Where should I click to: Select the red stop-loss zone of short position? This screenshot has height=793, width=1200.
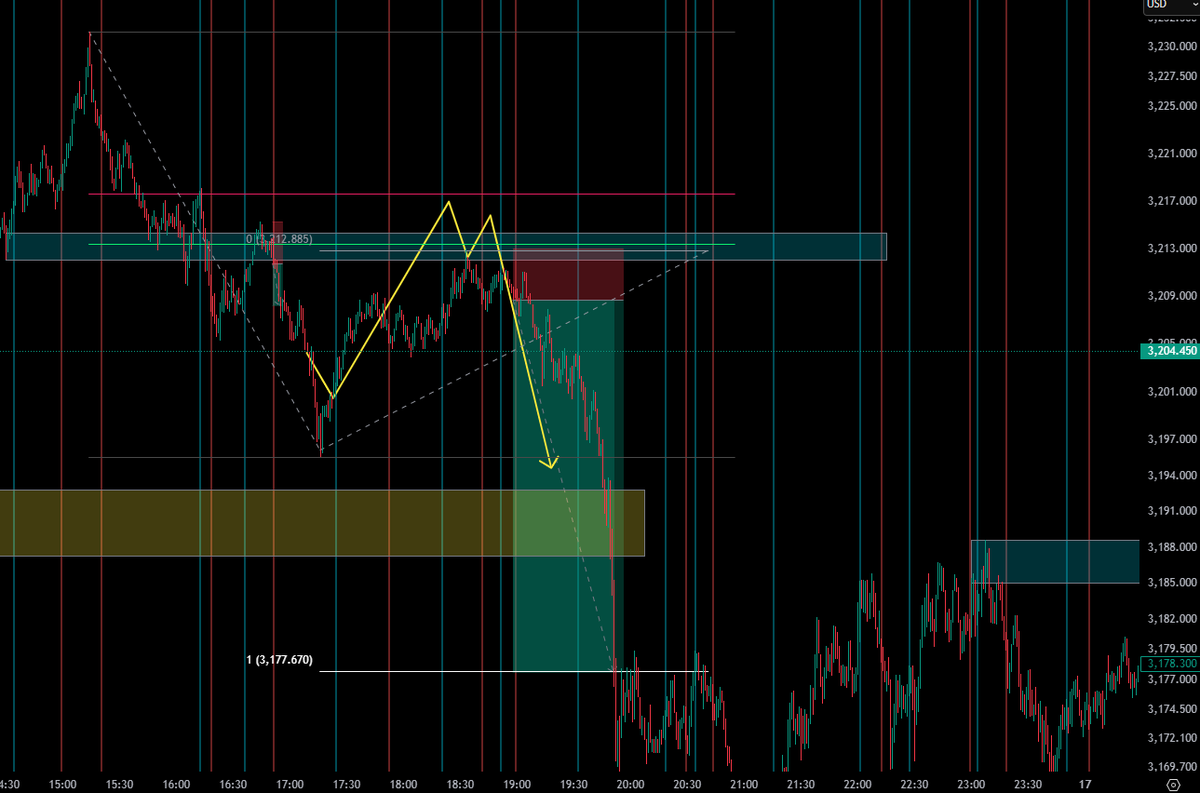[x=568, y=275]
